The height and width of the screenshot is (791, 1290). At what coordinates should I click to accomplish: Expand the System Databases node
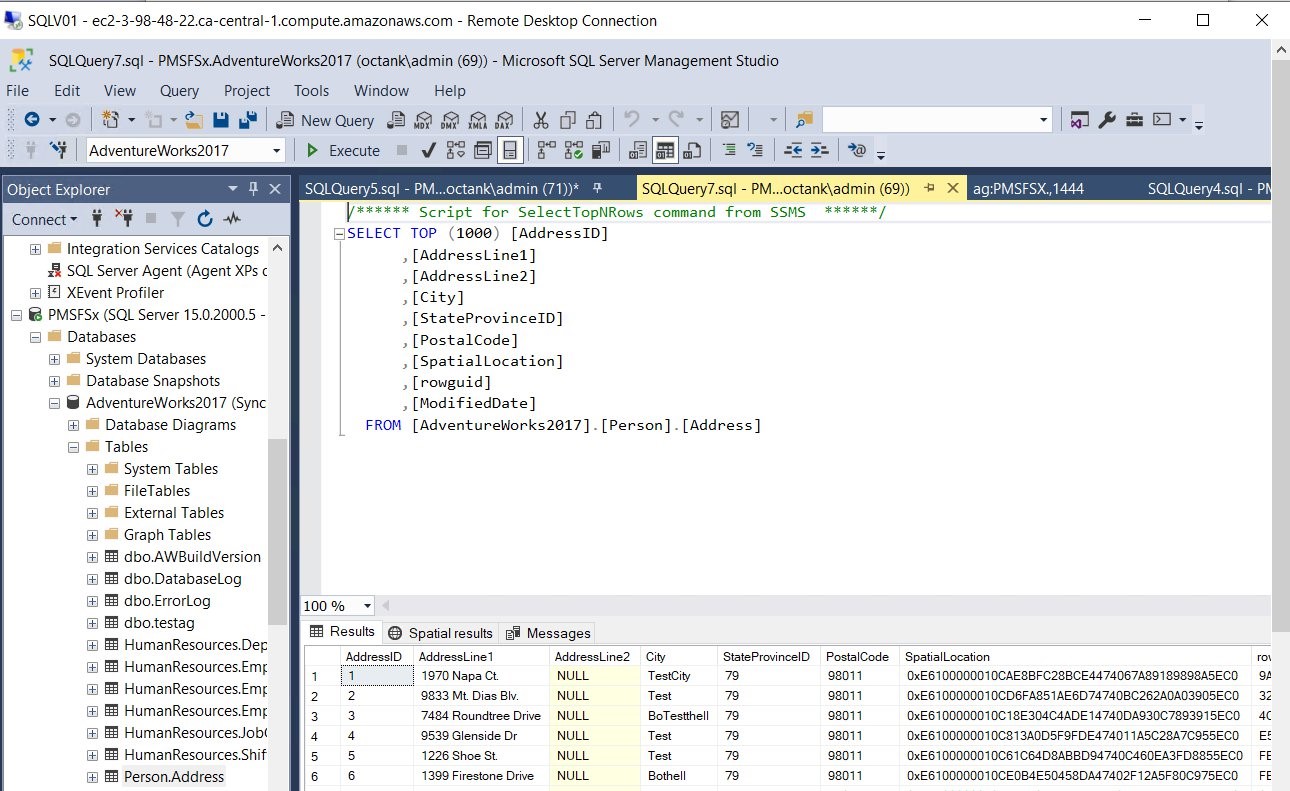(55, 359)
